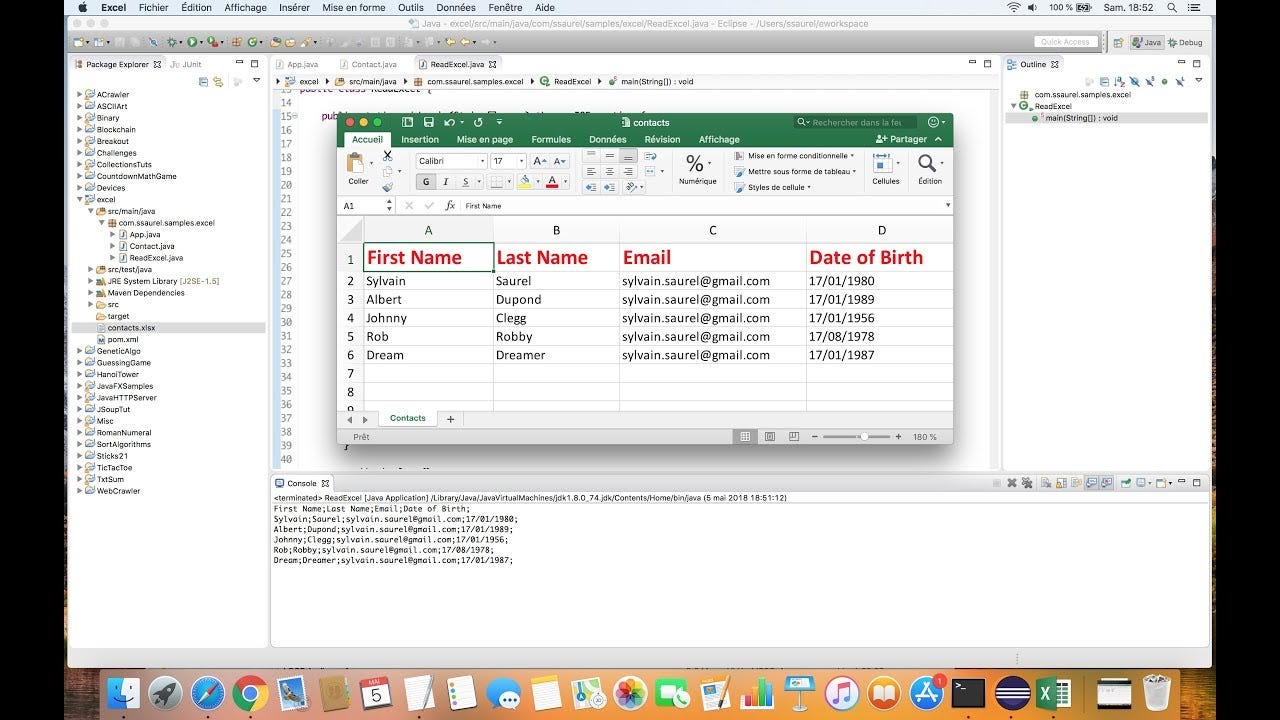Click the Cellules icon in Excel ribbon
The width and height of the screenshot is (1280, 720).
[x=883, y=163]
